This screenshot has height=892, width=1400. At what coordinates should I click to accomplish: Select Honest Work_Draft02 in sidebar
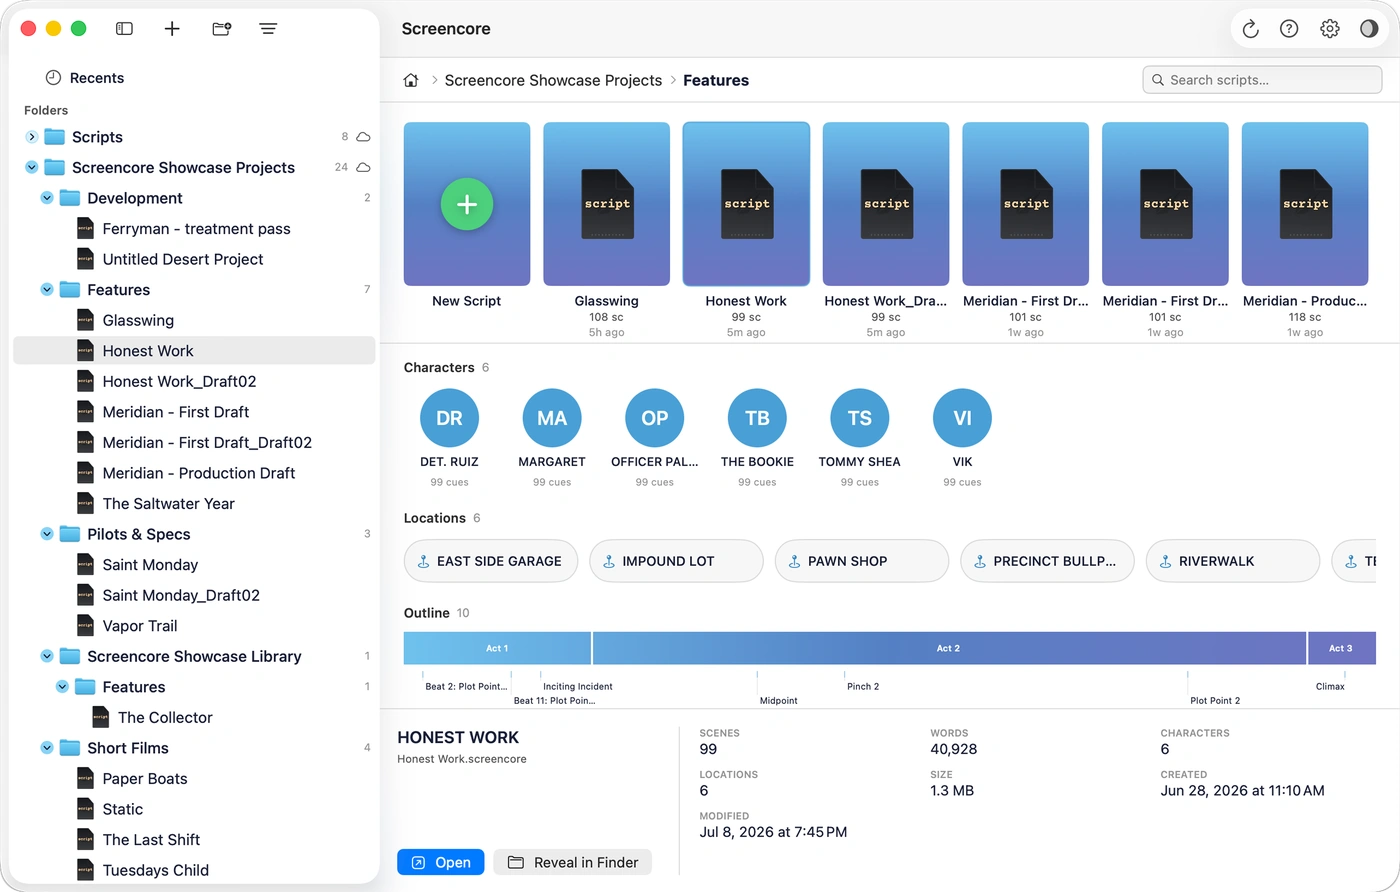[x=195, y=381]
